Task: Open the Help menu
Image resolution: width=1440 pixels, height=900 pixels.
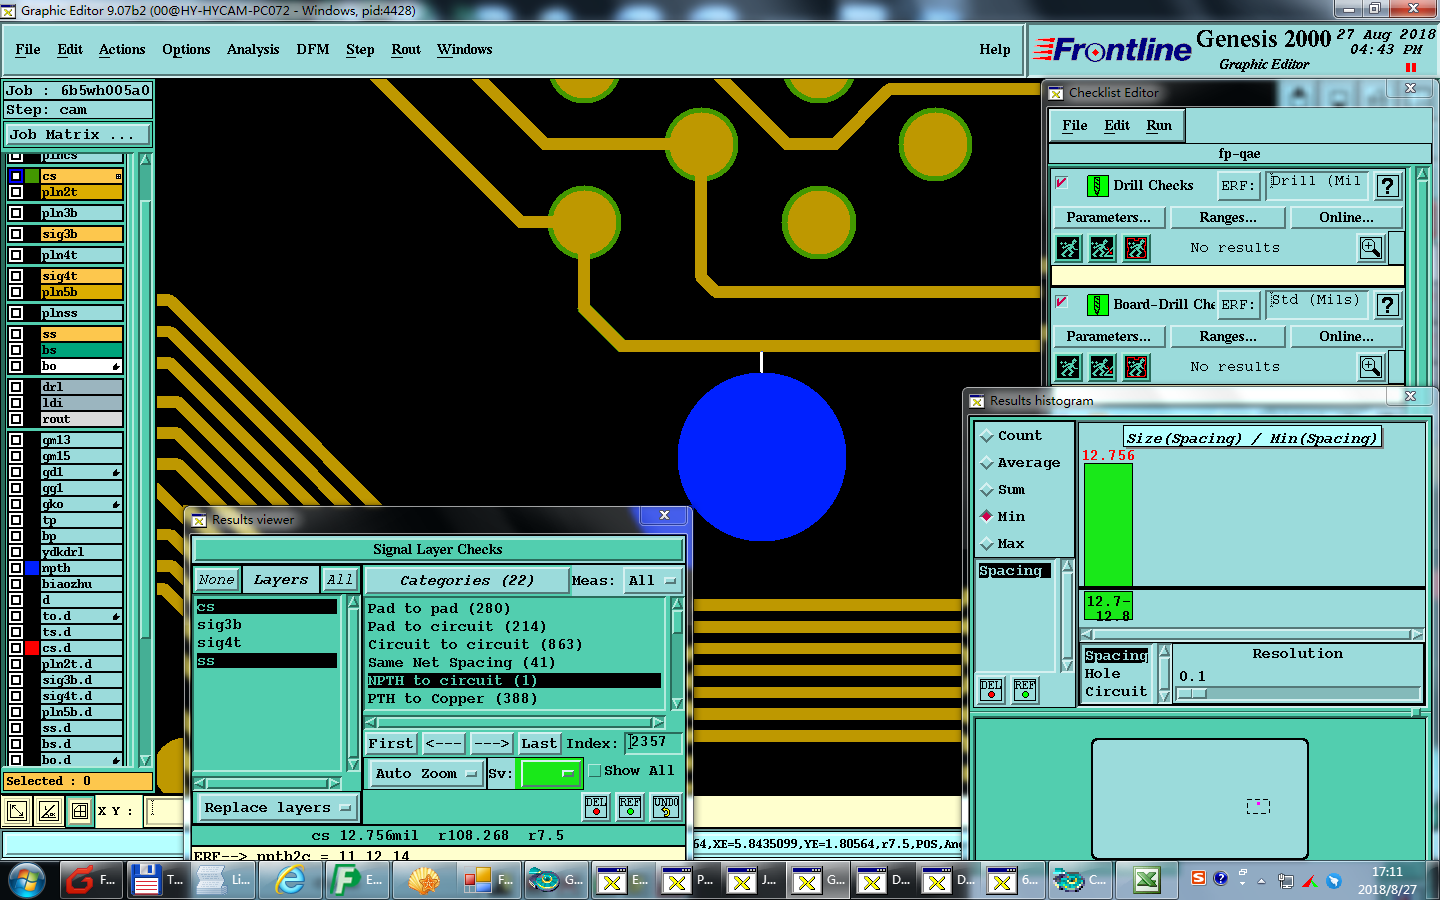Action: point(995,49)
